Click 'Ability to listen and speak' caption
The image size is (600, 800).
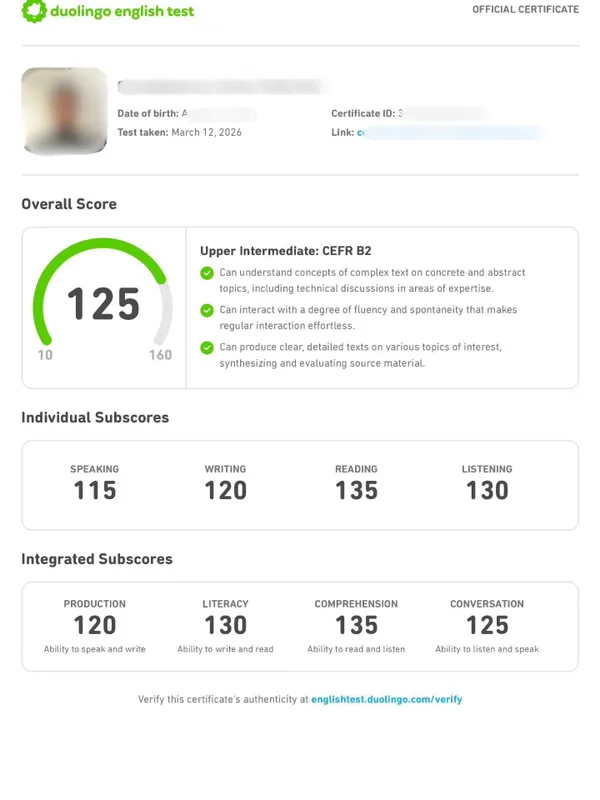(x=487, y=649)
